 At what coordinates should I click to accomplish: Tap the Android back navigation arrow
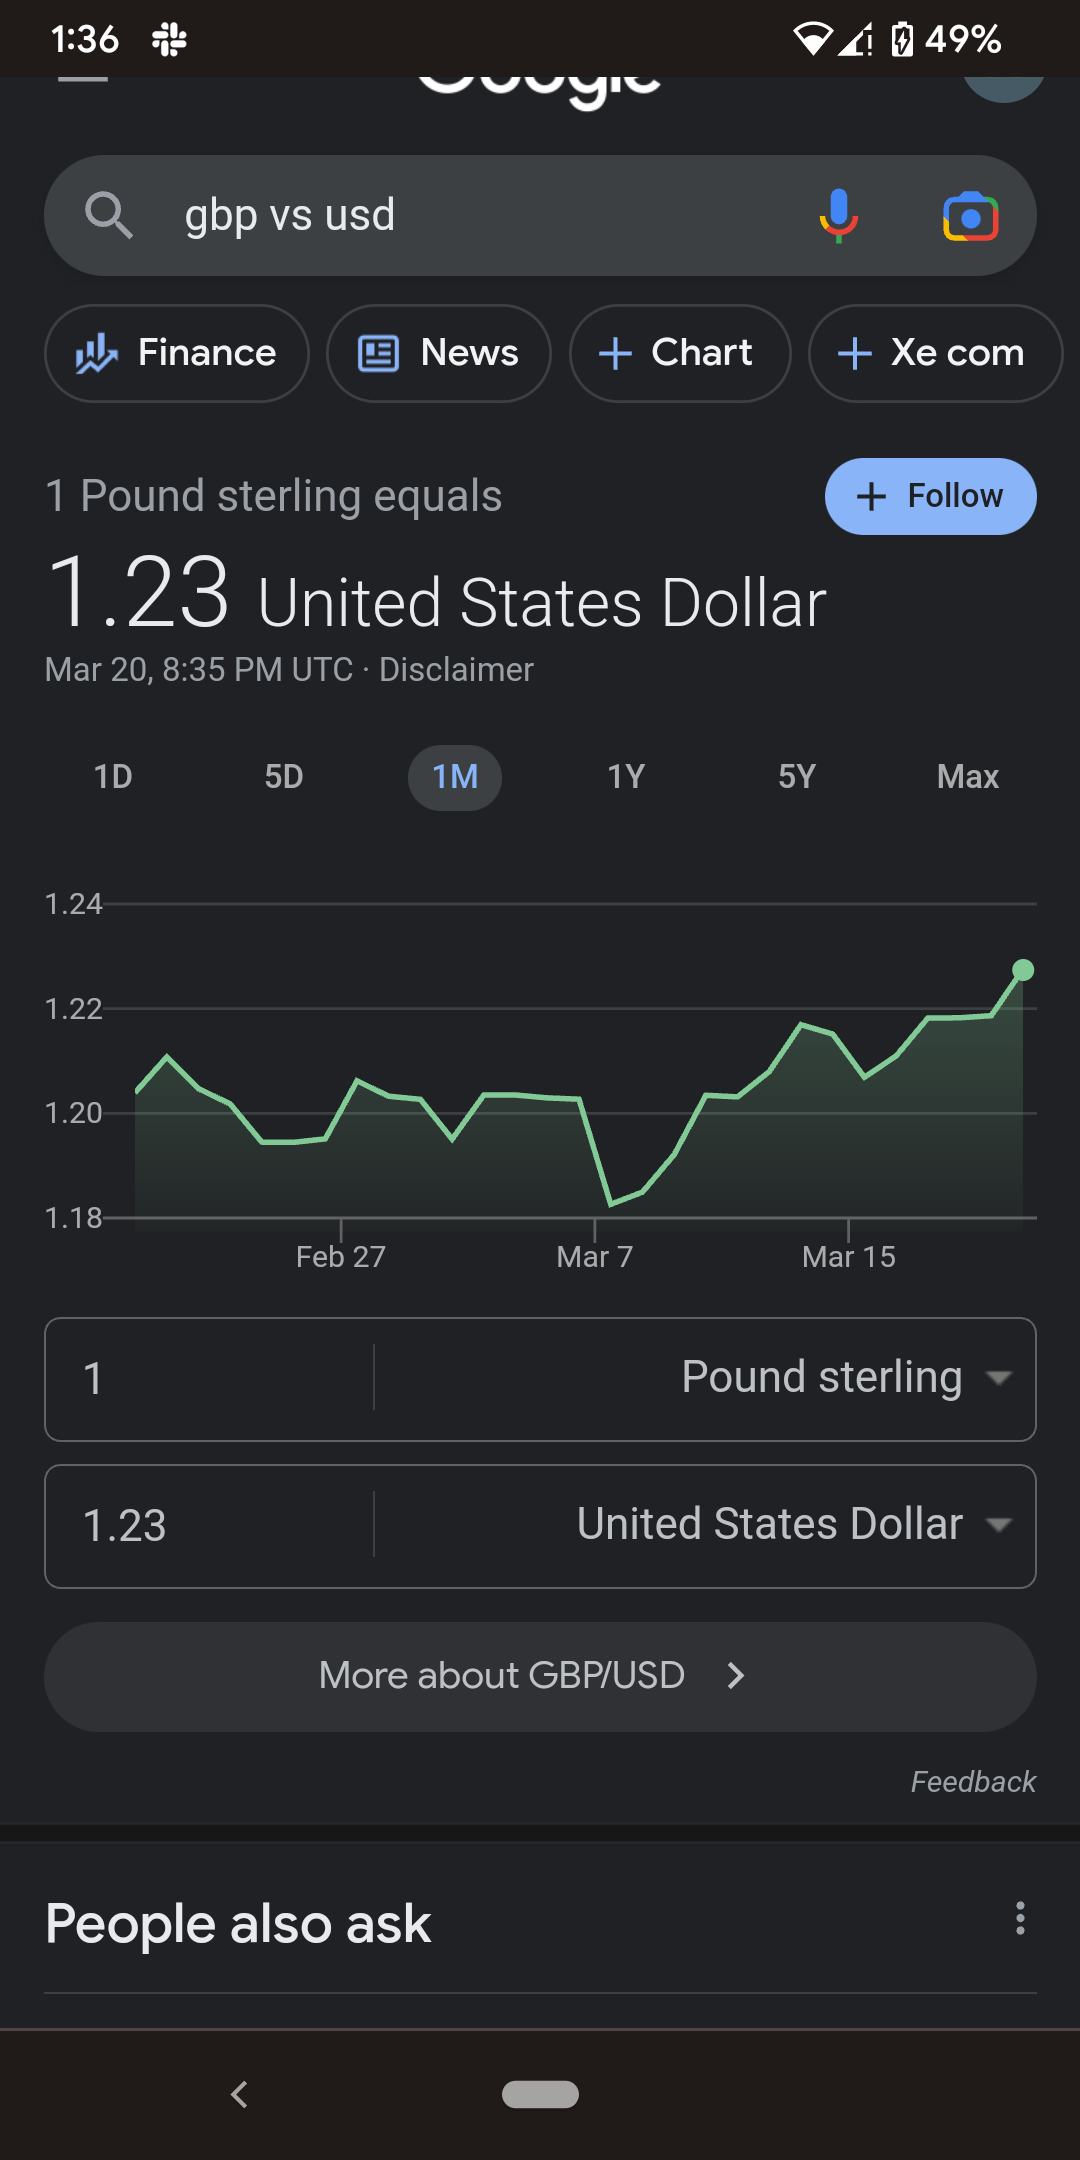(239, 2094)
